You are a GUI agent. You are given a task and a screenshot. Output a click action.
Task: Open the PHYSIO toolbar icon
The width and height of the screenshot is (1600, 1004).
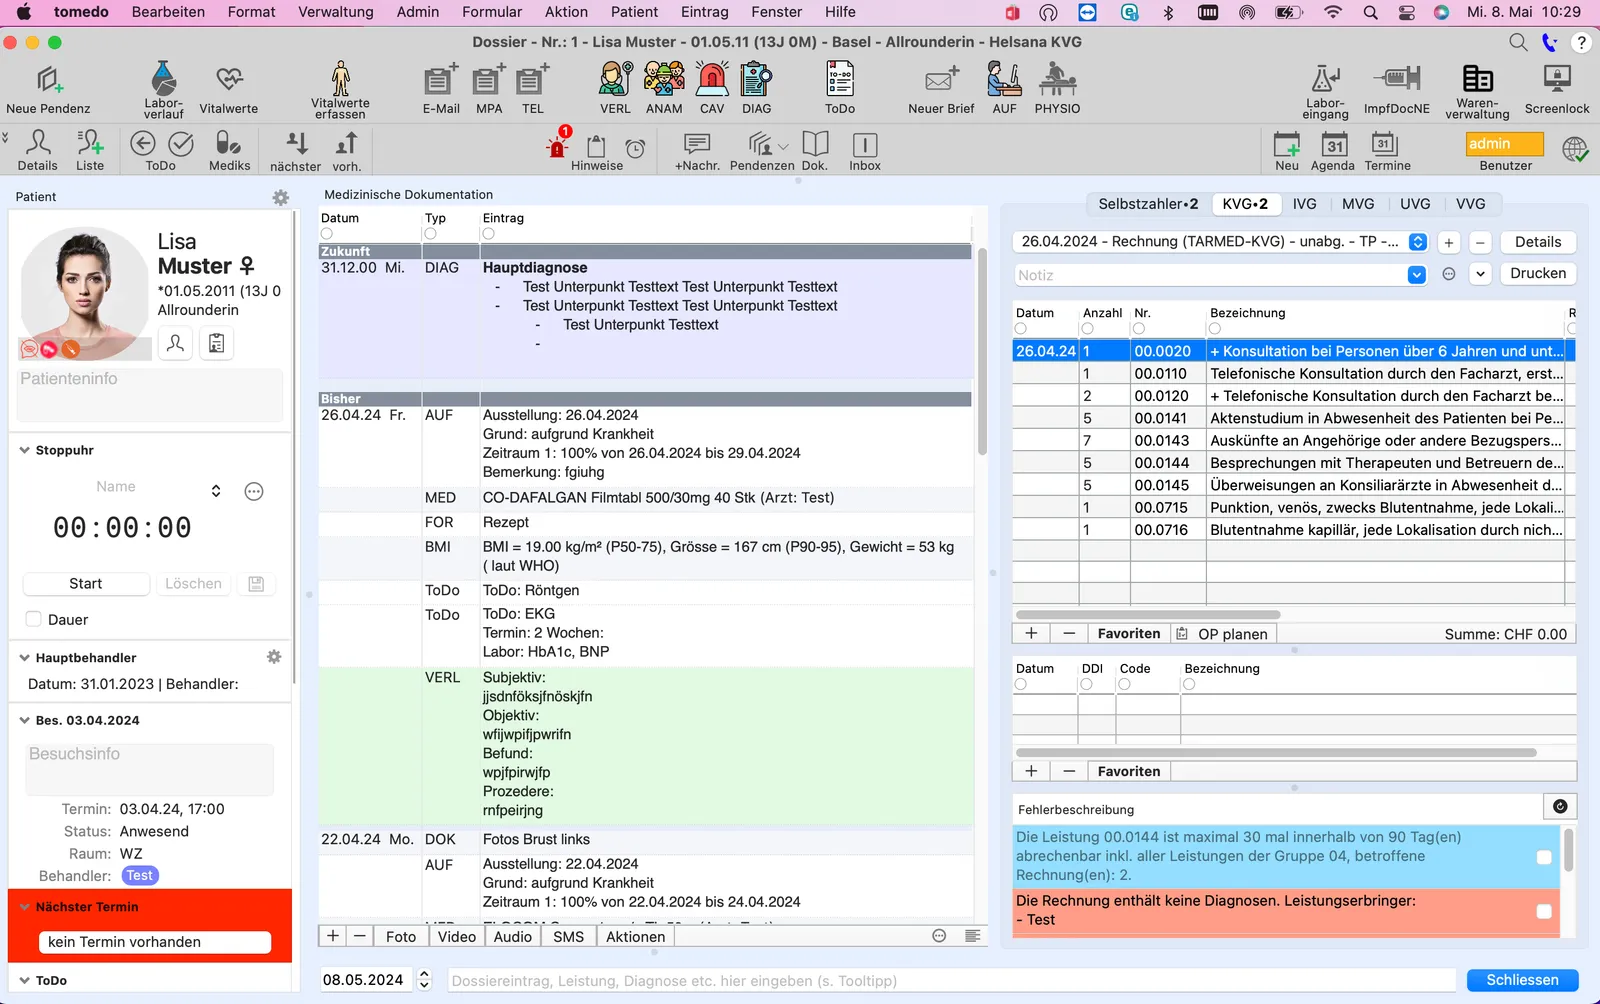click(1057, 79)
